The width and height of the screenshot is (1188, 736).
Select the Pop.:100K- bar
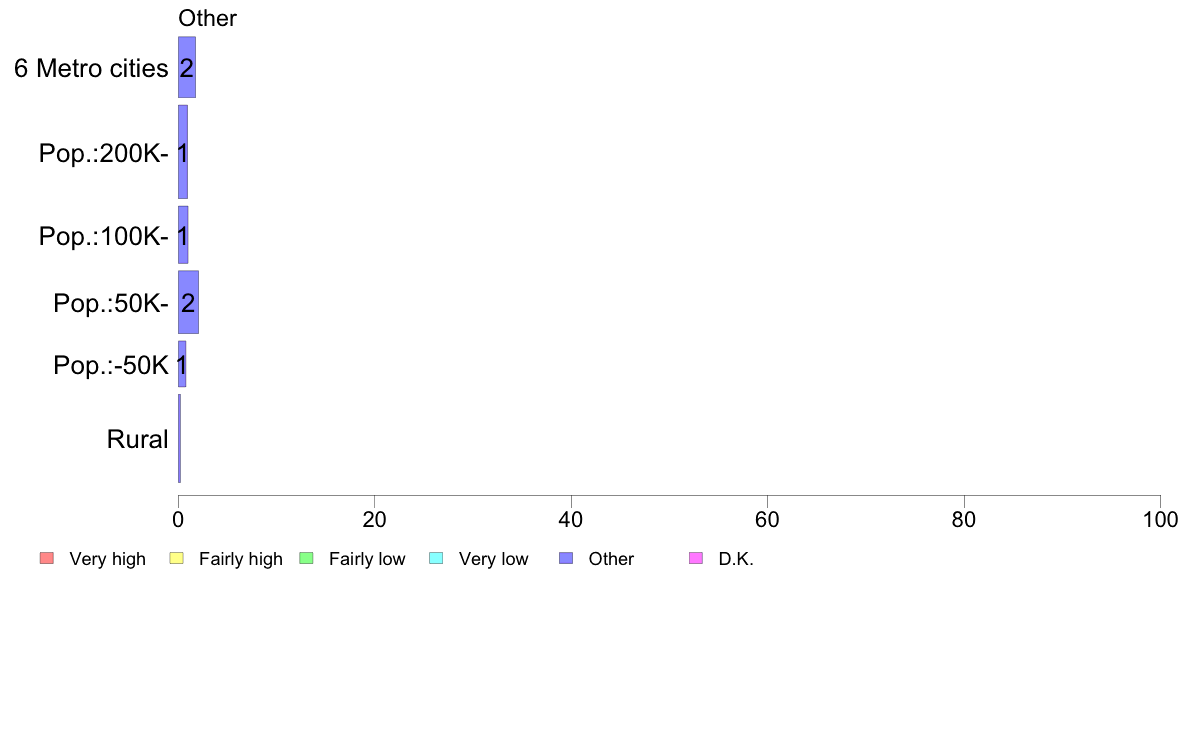click(x=183, y=235)
